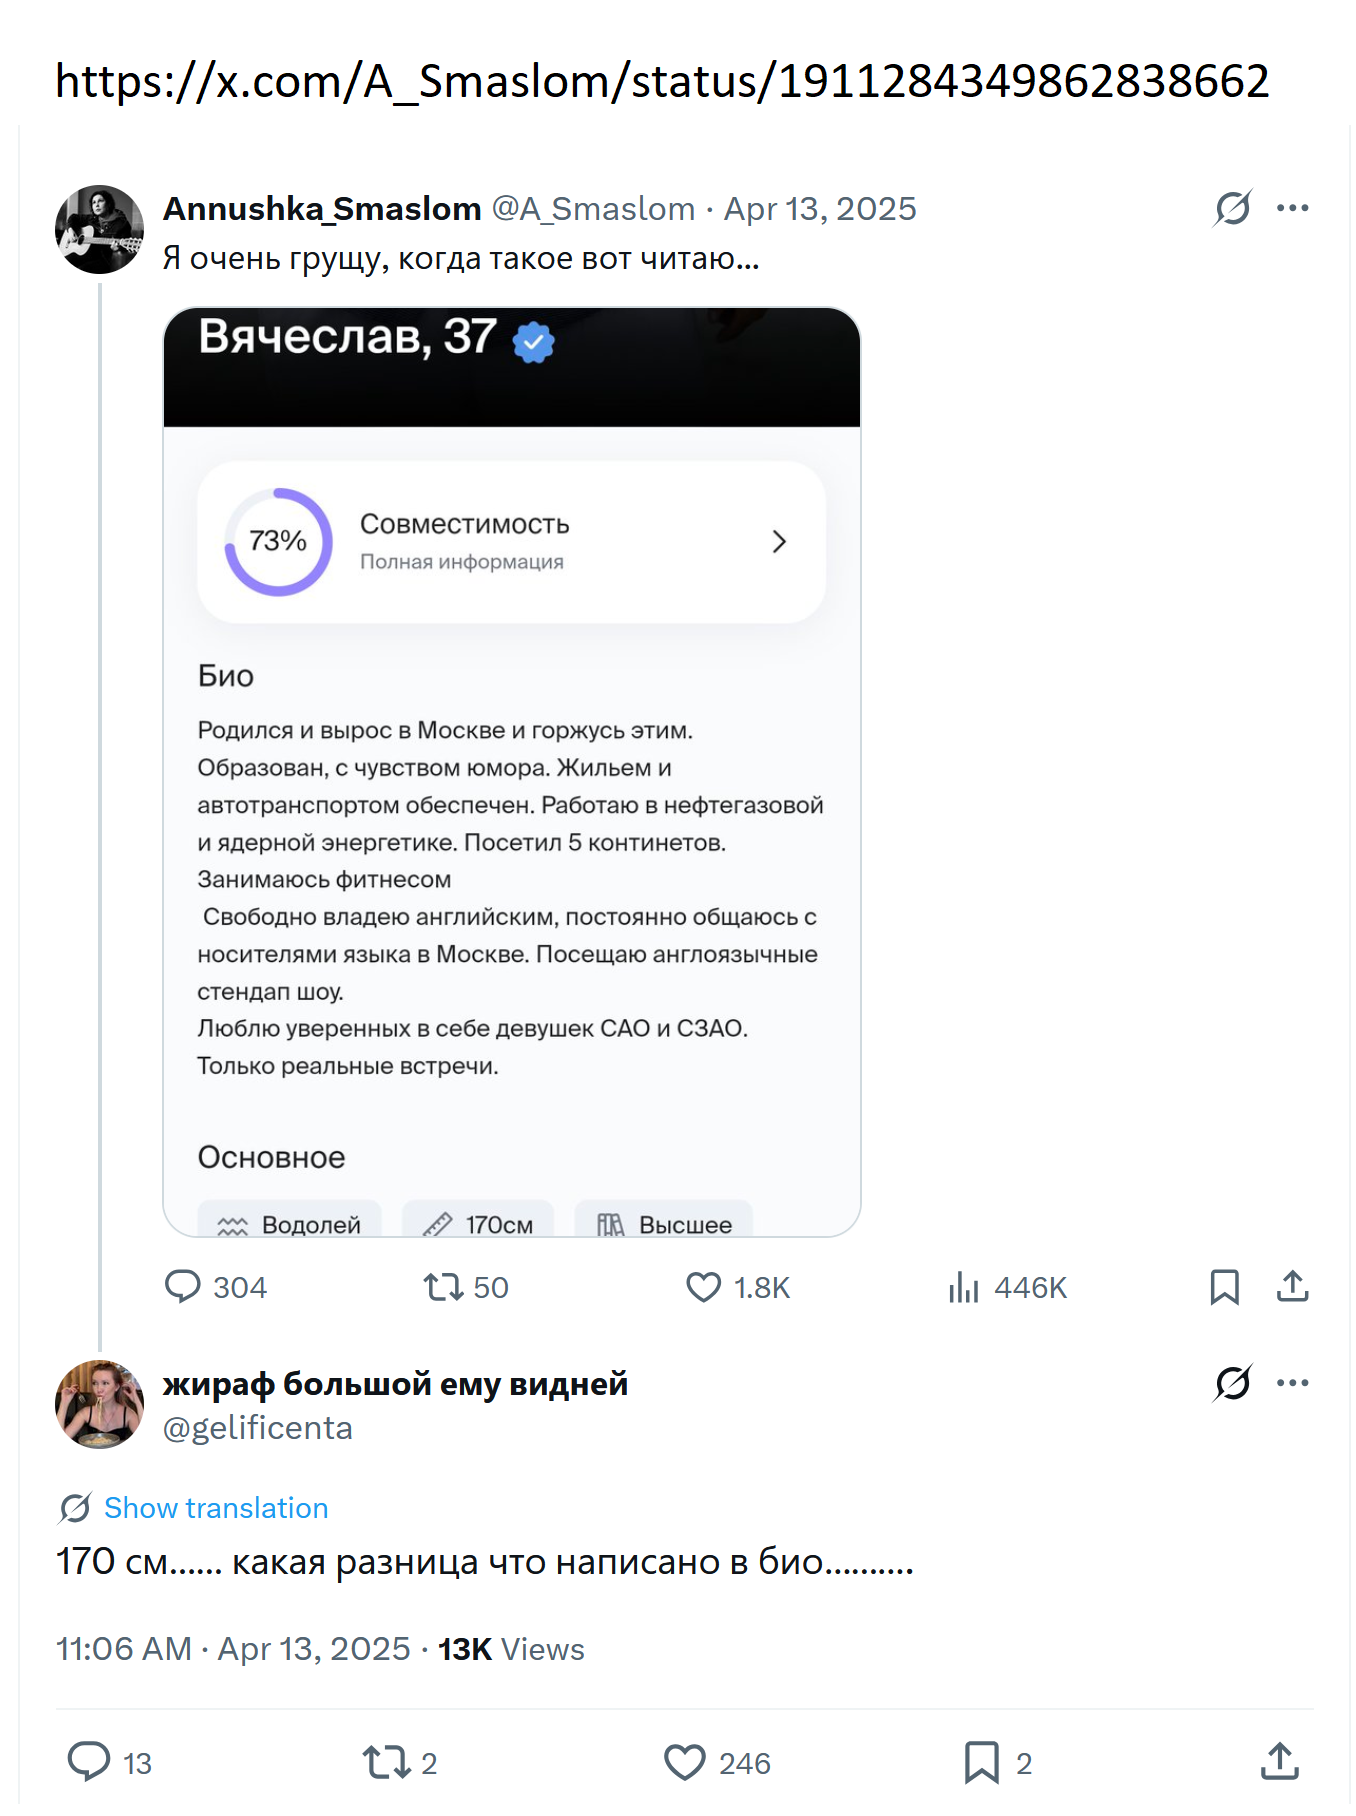View analytics showing 446K views
Image resolution: width=1356 pixels, height=1816 pixels.
point(964,1287)
